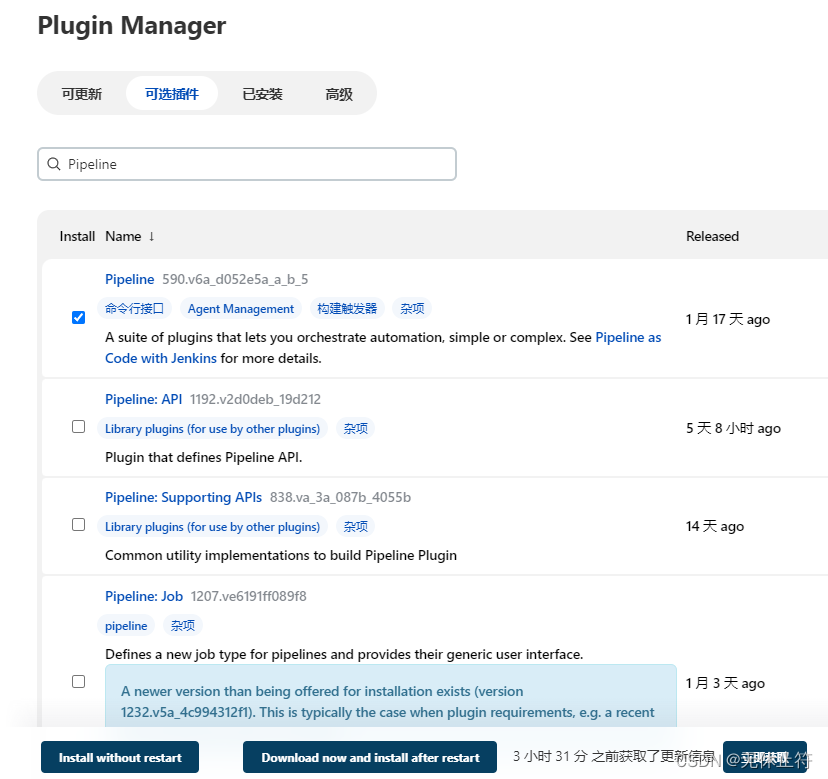
Task: Click version text 1192.v2d0deb_19d212
Action: (x=255, y=399)
